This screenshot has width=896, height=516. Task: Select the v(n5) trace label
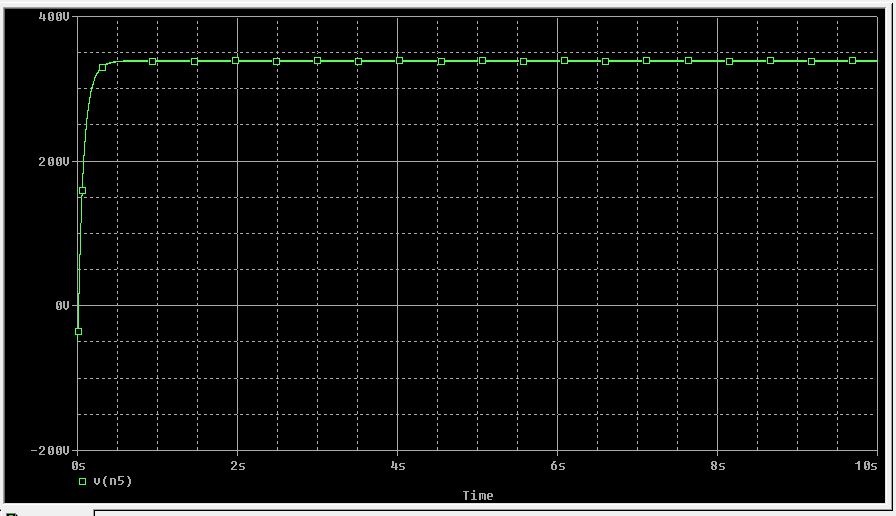click(x=112, y=481)
